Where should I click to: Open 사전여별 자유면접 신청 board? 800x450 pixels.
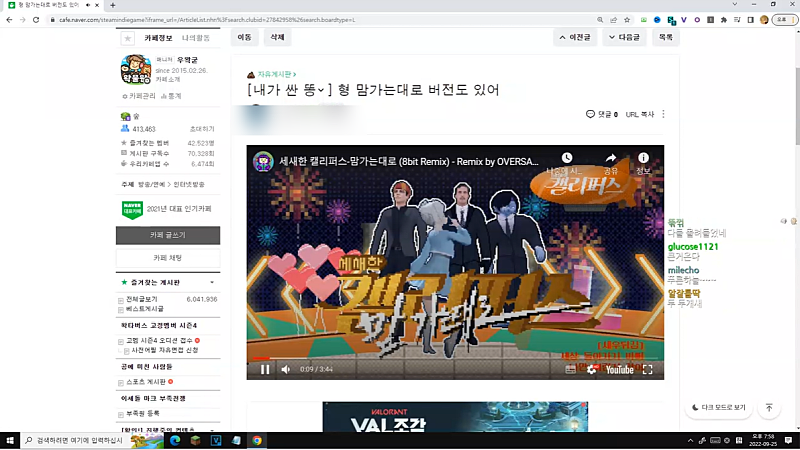click(x=165, y=350)
